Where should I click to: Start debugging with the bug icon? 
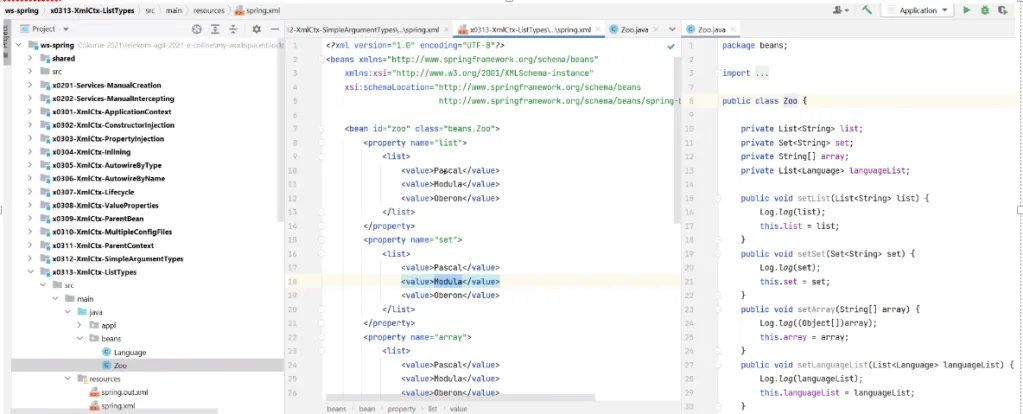coord(985,10)
